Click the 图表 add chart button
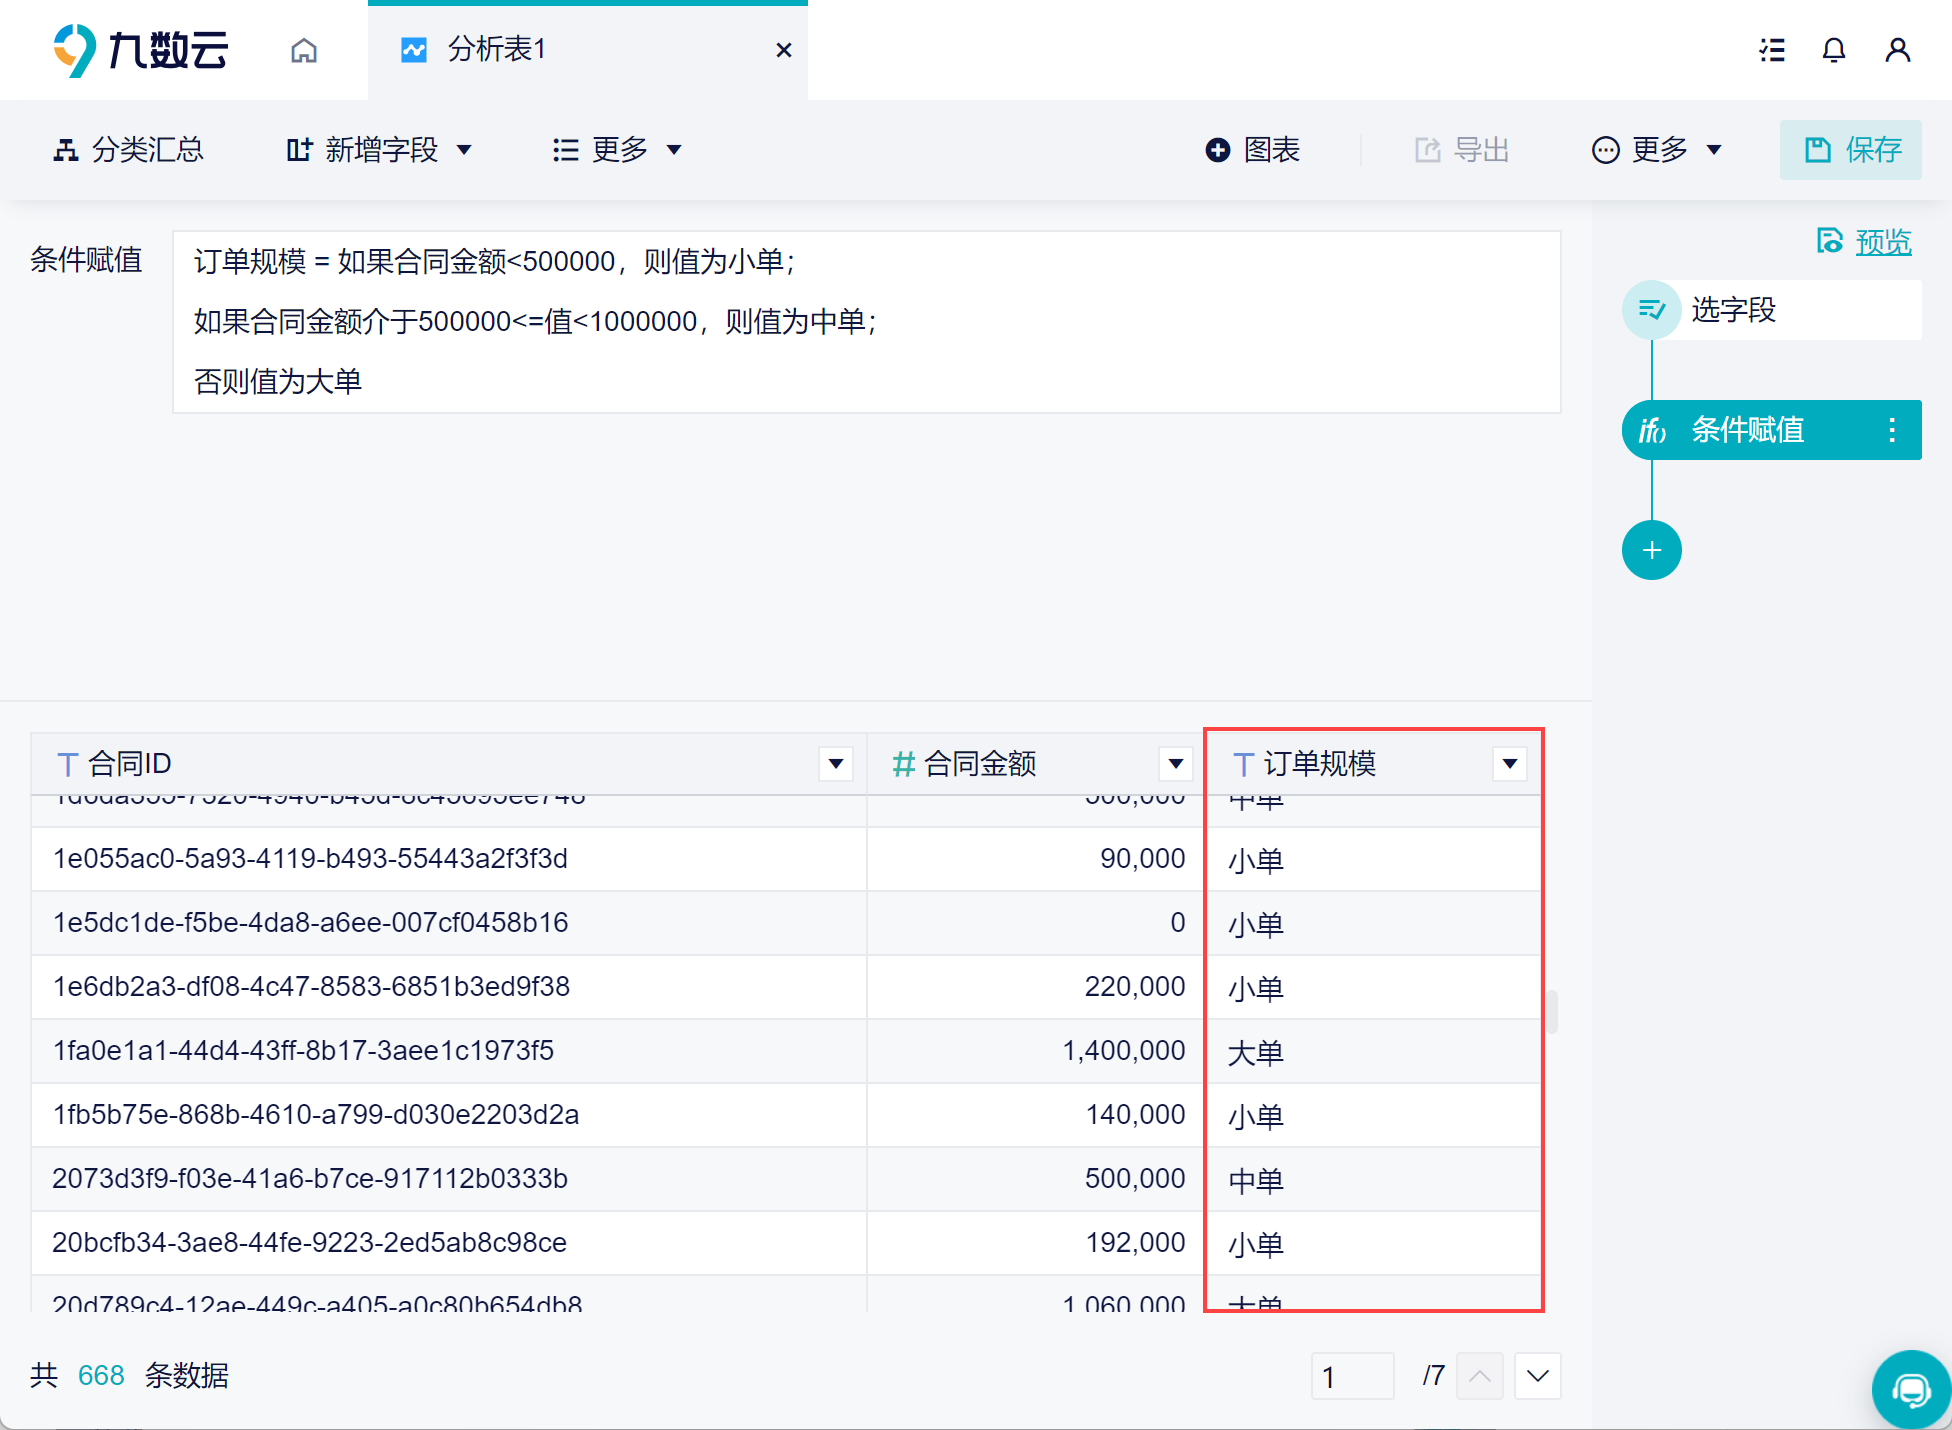 point(1253,150)
